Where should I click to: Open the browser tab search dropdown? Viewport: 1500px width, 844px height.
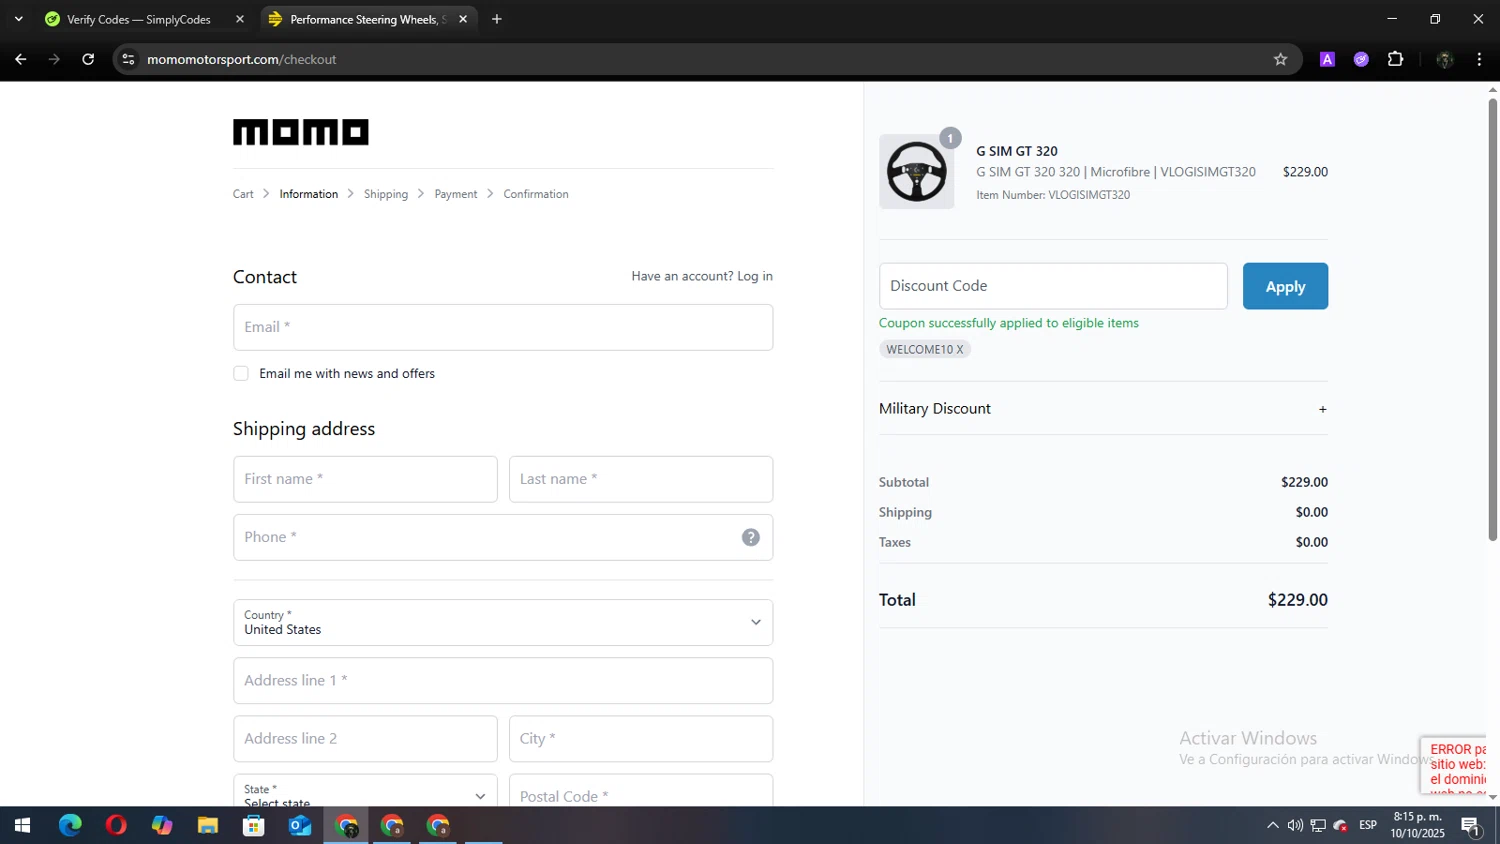18,19
